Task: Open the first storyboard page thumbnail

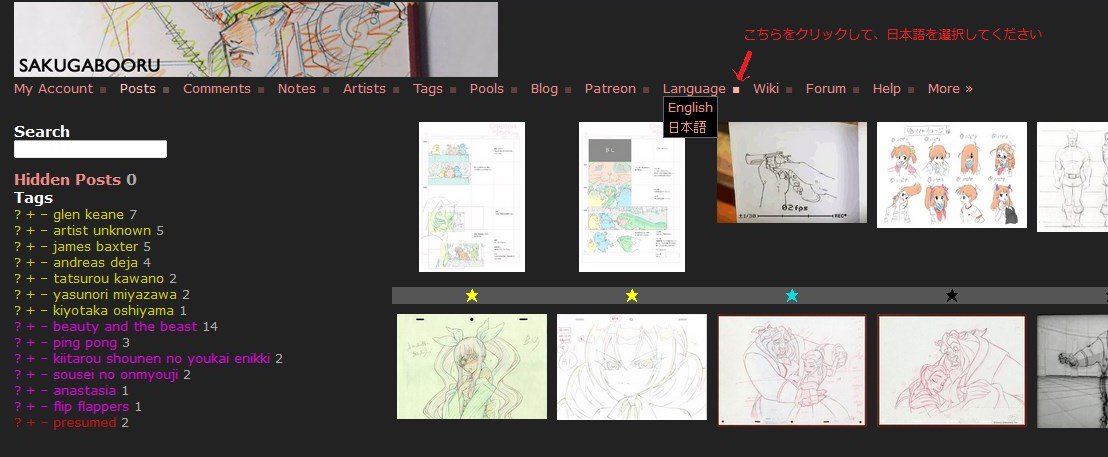Action: (472, 197)
